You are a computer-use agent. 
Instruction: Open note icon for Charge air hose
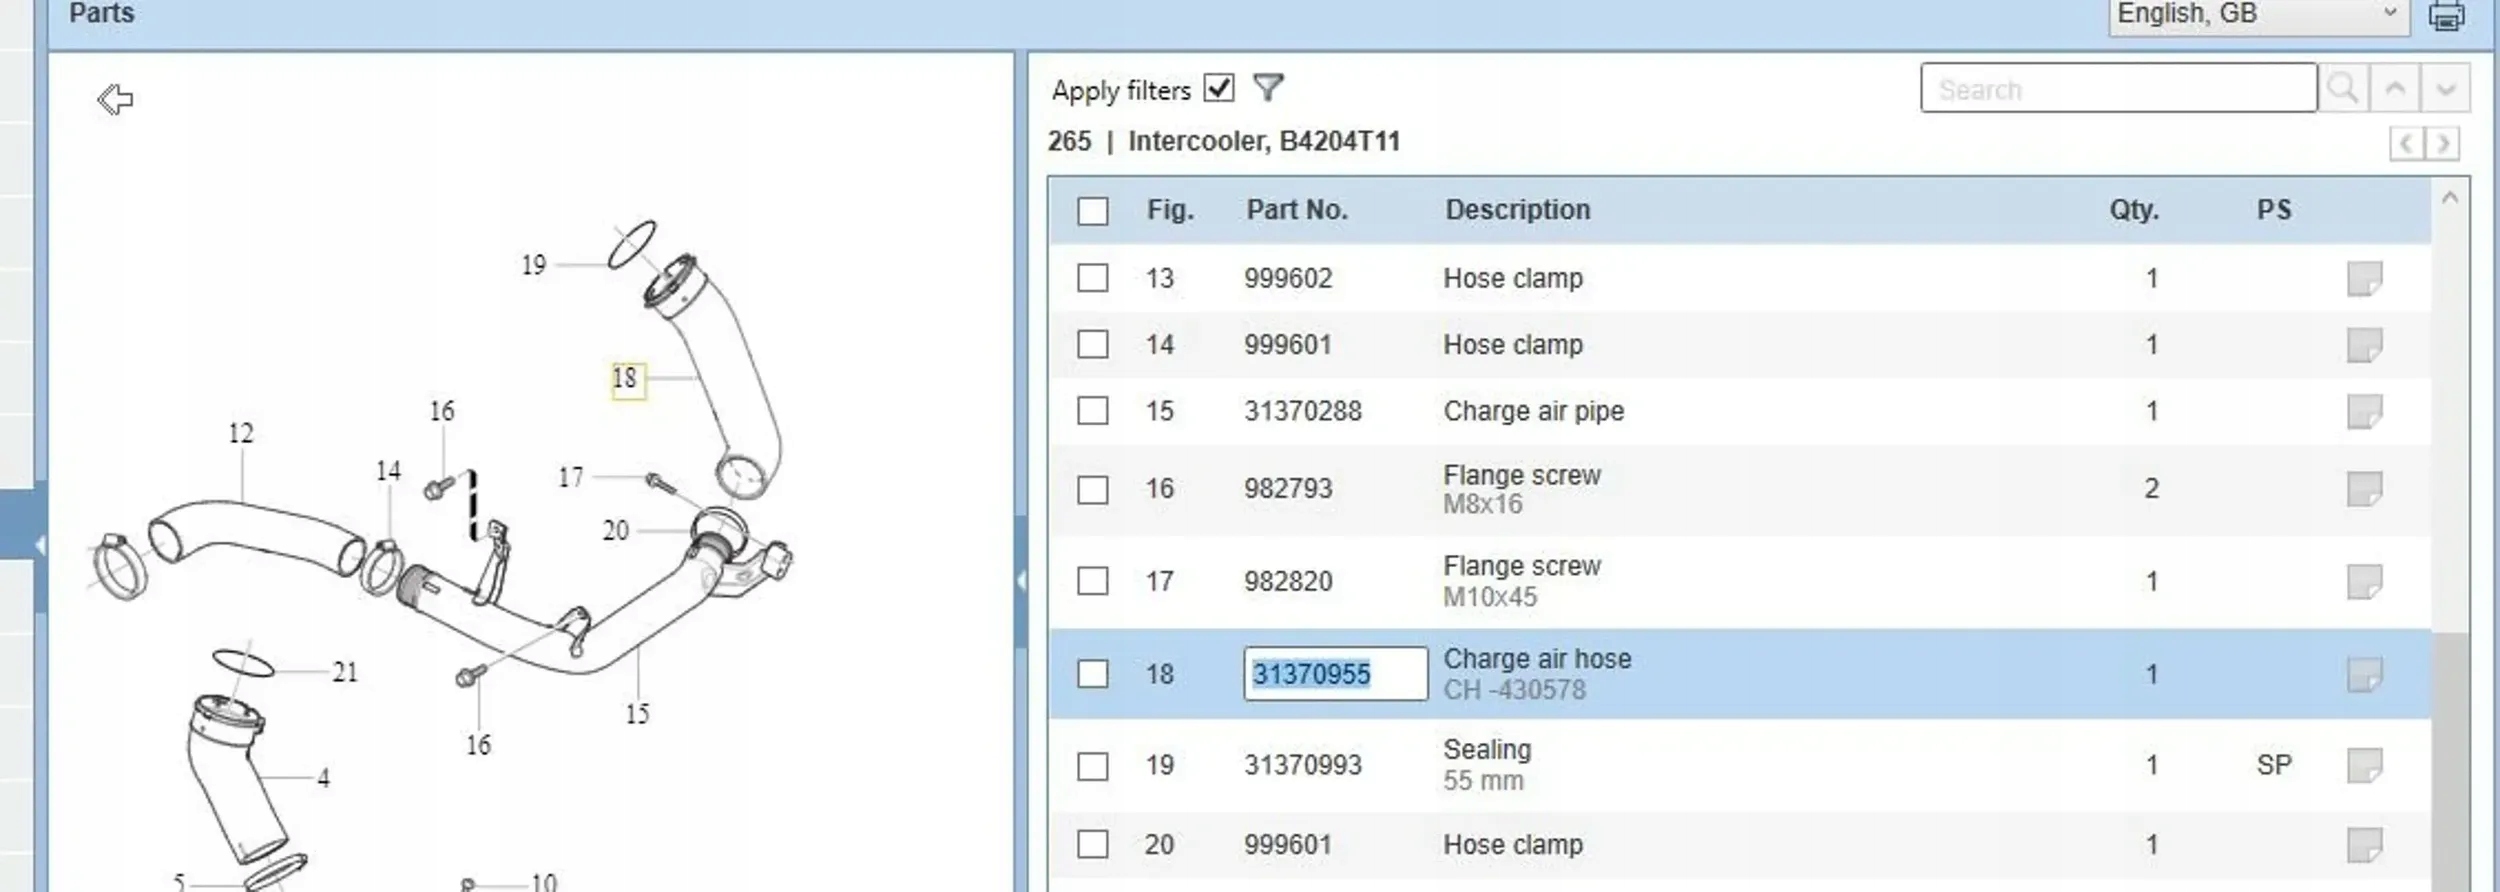[x=2364, y=675]
